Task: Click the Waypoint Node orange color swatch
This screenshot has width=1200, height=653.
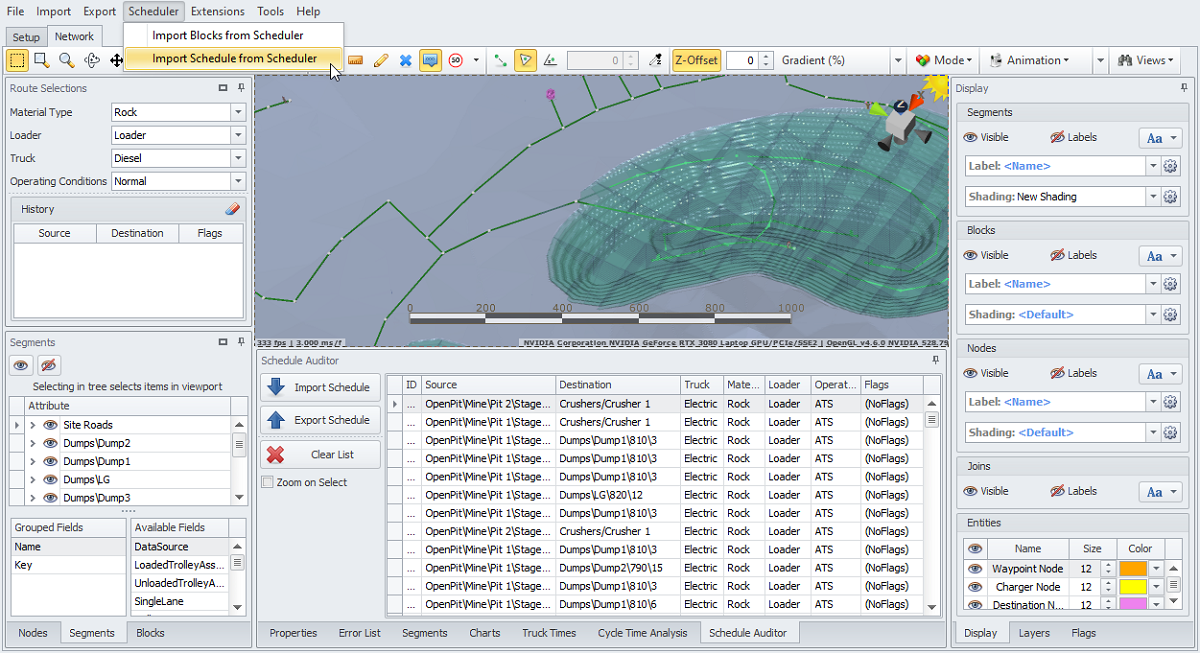Action: 1133,569
